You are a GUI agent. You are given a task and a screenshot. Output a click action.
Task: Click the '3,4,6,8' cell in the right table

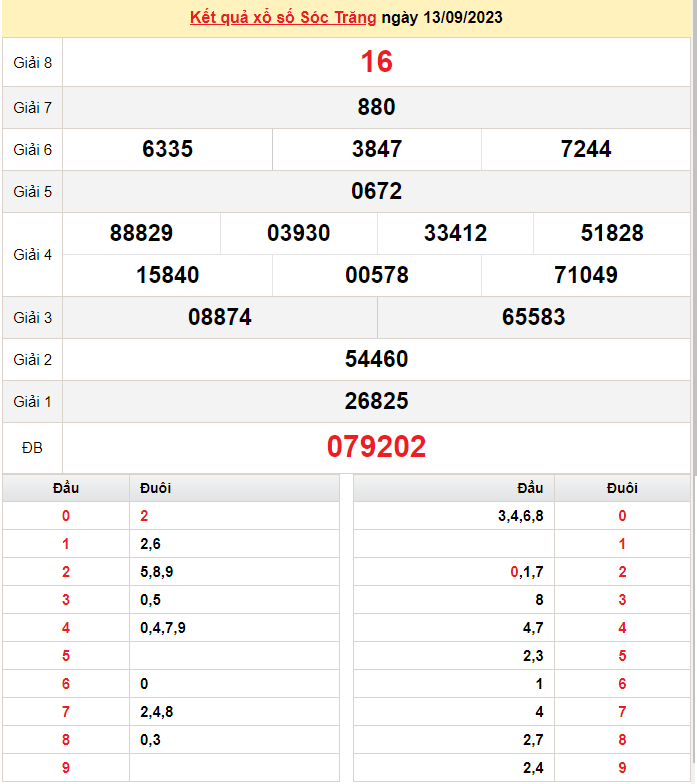click(x=520, y=516)
